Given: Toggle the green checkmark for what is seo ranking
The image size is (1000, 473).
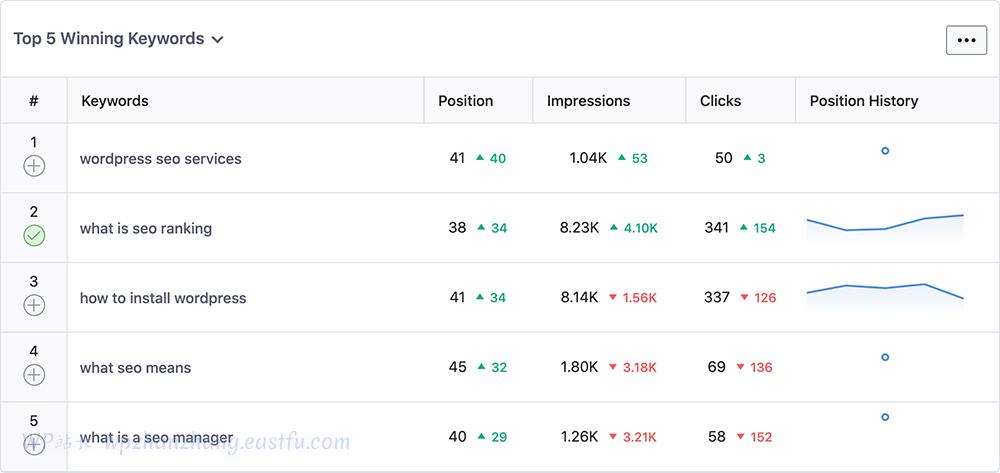Looking at the screenshot, I should coord(34,236).
